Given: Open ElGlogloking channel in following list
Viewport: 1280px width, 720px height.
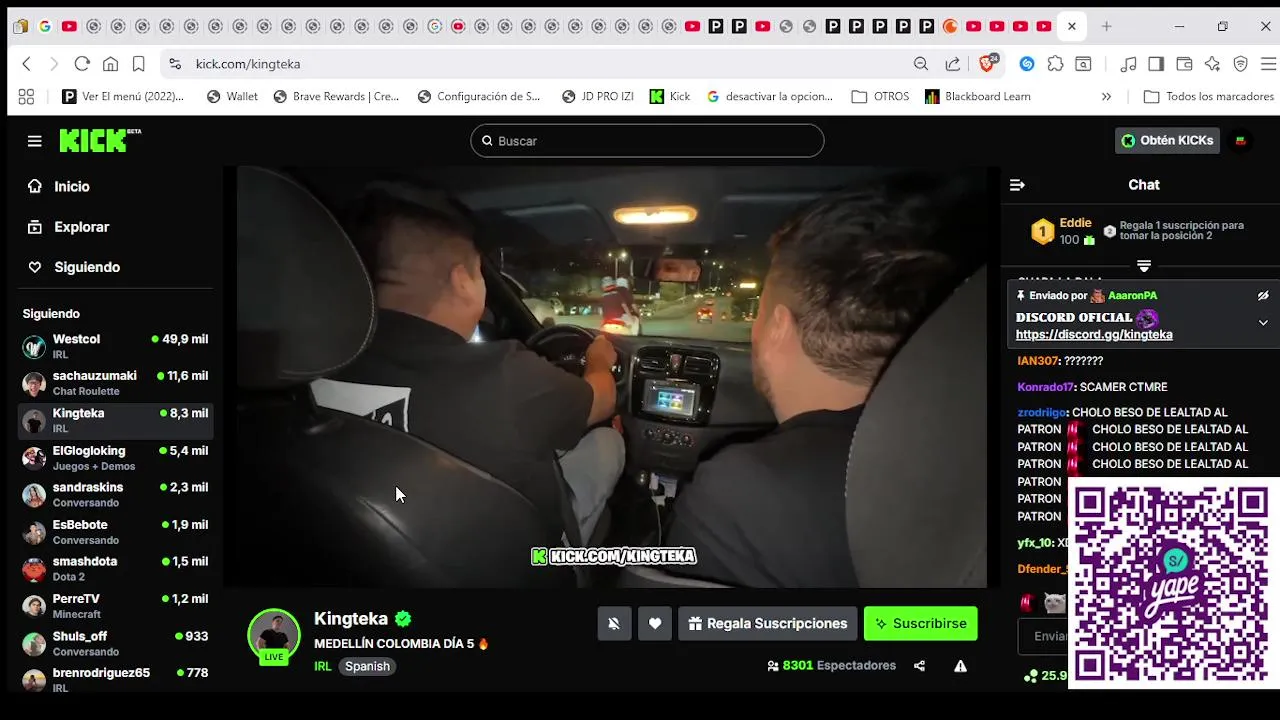Looking at the screenshot, I should (115, 458).
